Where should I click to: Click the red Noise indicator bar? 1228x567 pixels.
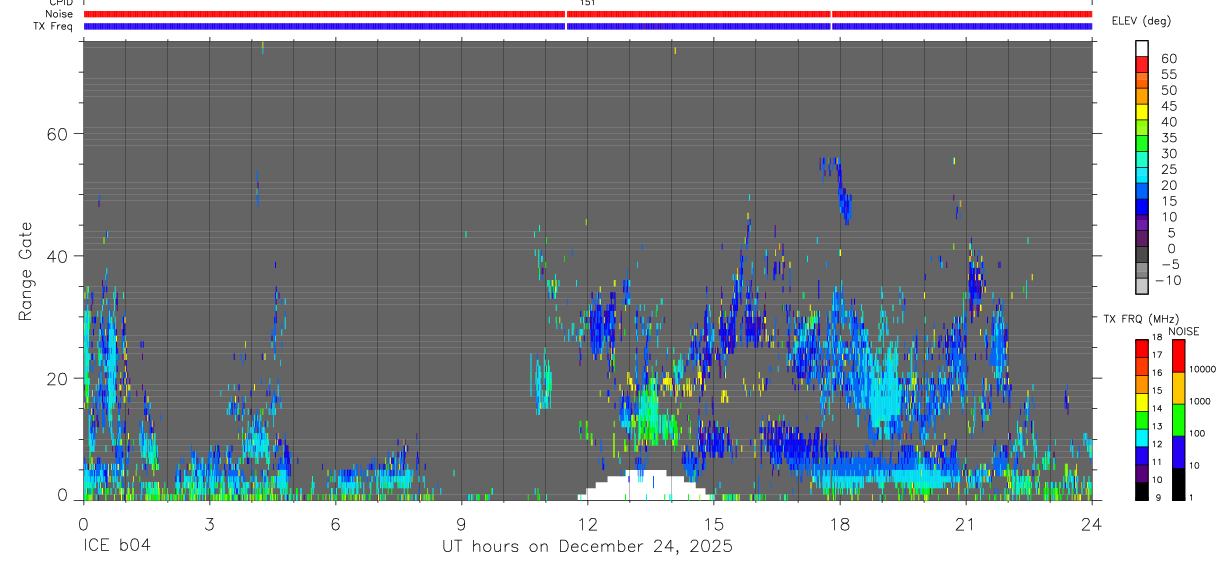coord(588,14)
